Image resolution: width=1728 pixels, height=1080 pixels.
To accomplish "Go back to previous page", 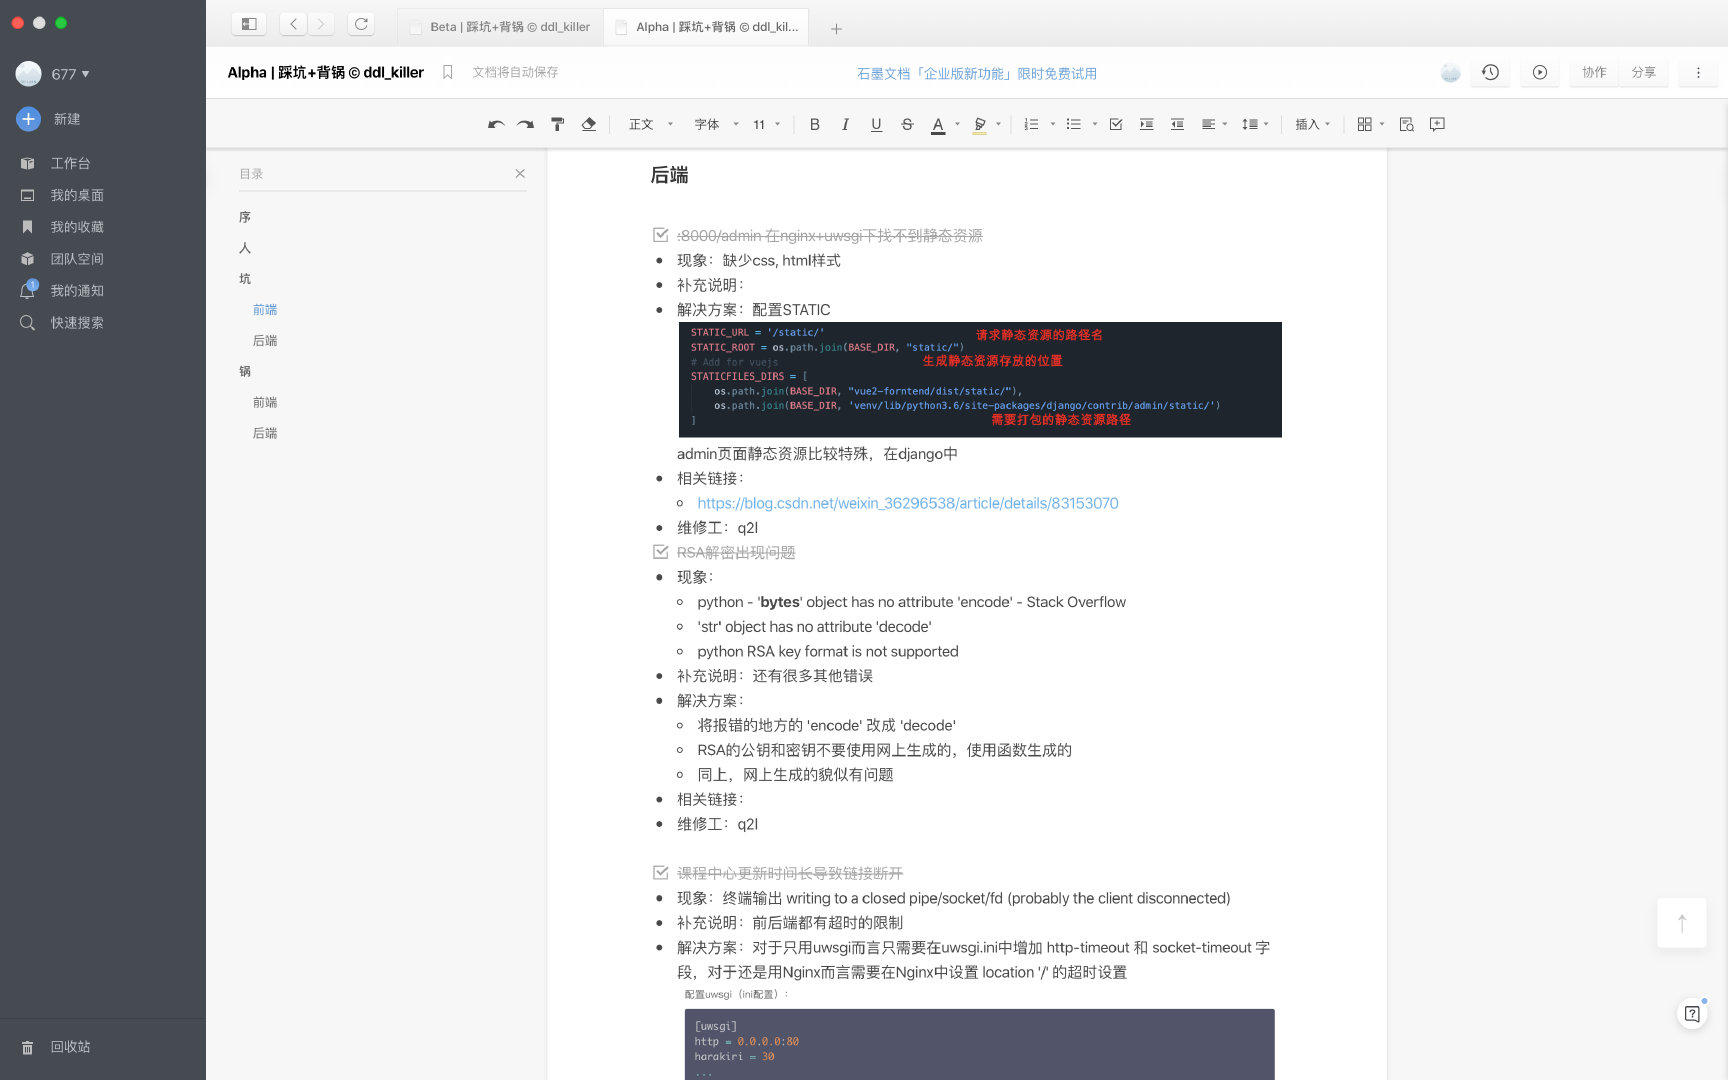I will (294, 24).
